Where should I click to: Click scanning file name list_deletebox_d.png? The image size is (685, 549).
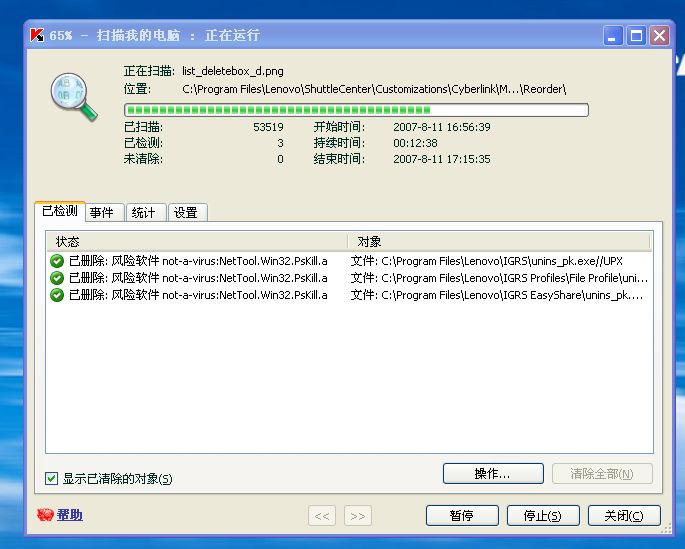(233, 71)
